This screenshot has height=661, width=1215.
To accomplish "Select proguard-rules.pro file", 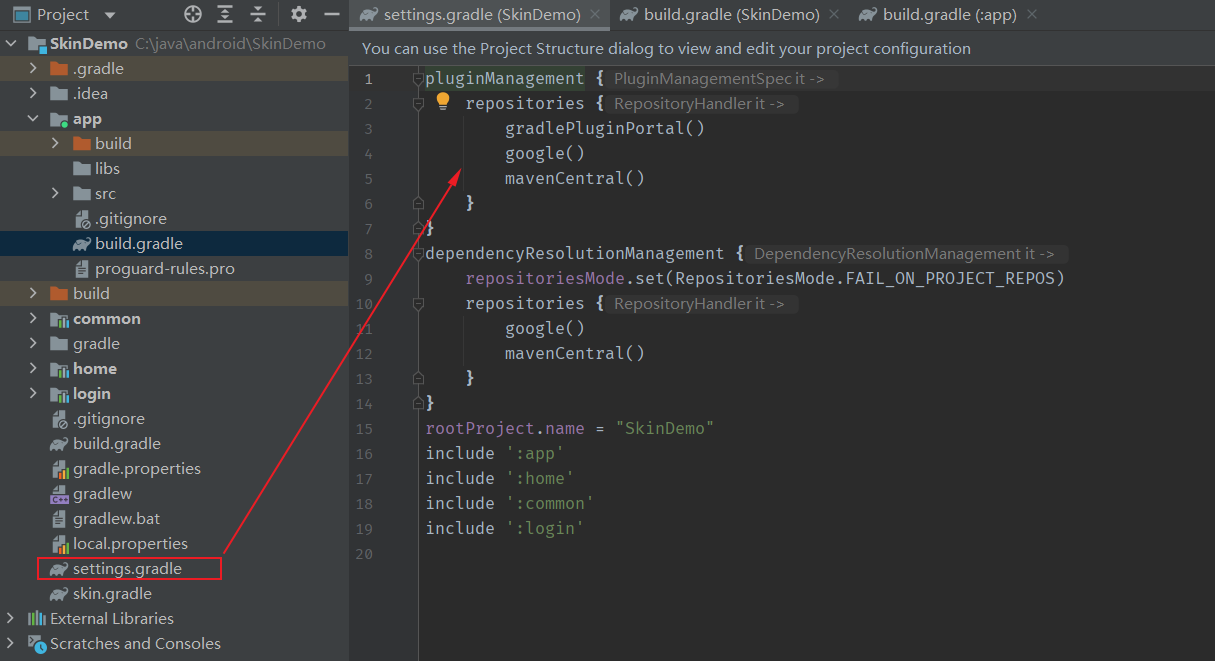I will pos(164,269).
